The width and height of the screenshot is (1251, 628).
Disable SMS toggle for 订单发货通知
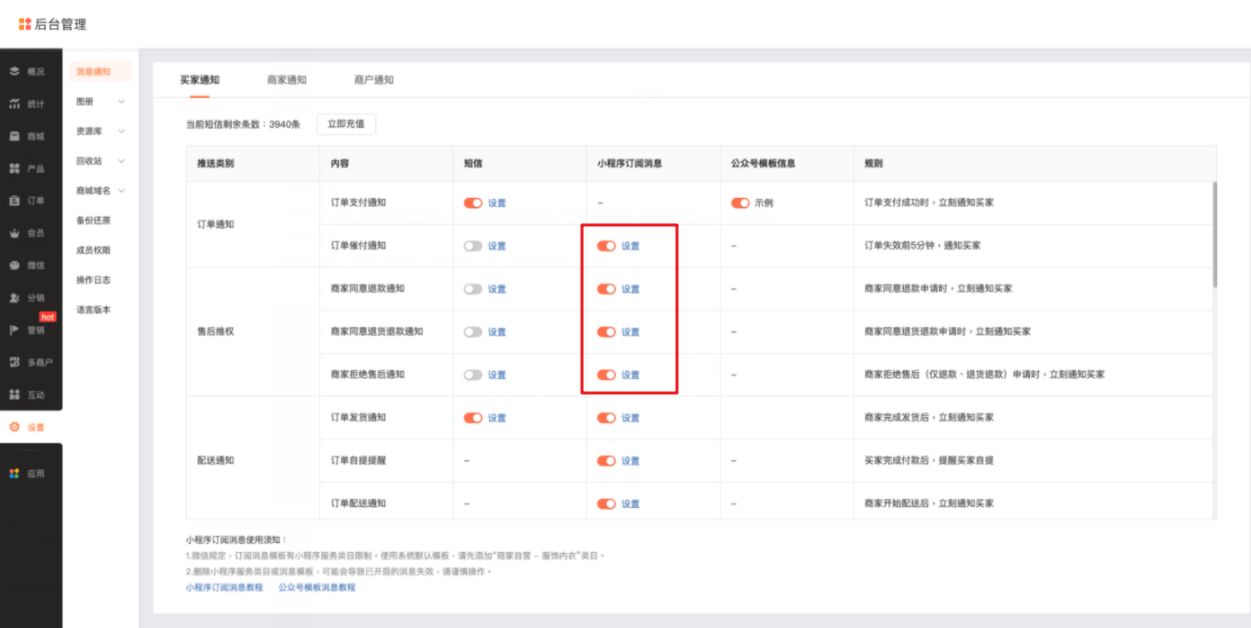(x=473, y=418)
